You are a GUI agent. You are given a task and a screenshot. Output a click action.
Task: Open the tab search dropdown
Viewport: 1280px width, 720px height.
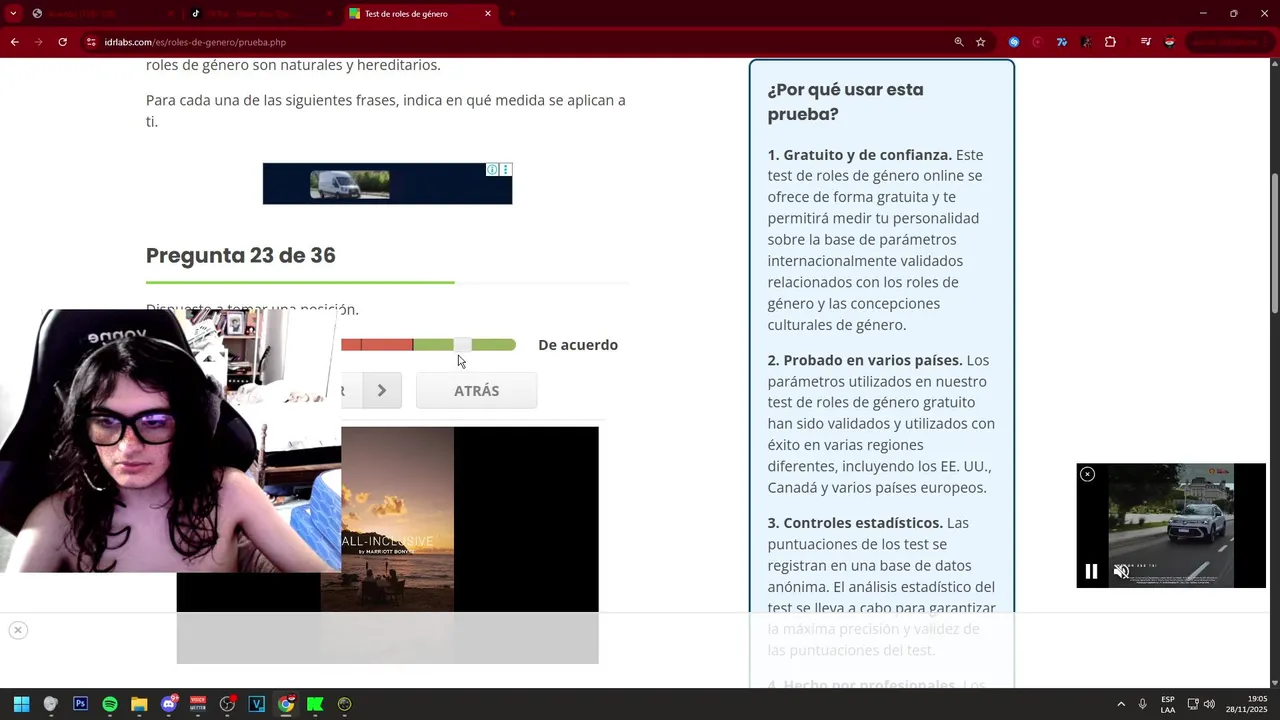tap(13, 14)
